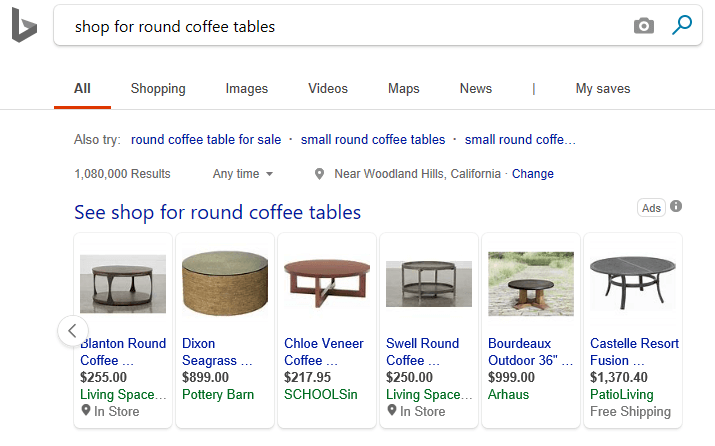Switch to the Shopping tab
Screen dimensions: 715x446
(x=158, y=88)
